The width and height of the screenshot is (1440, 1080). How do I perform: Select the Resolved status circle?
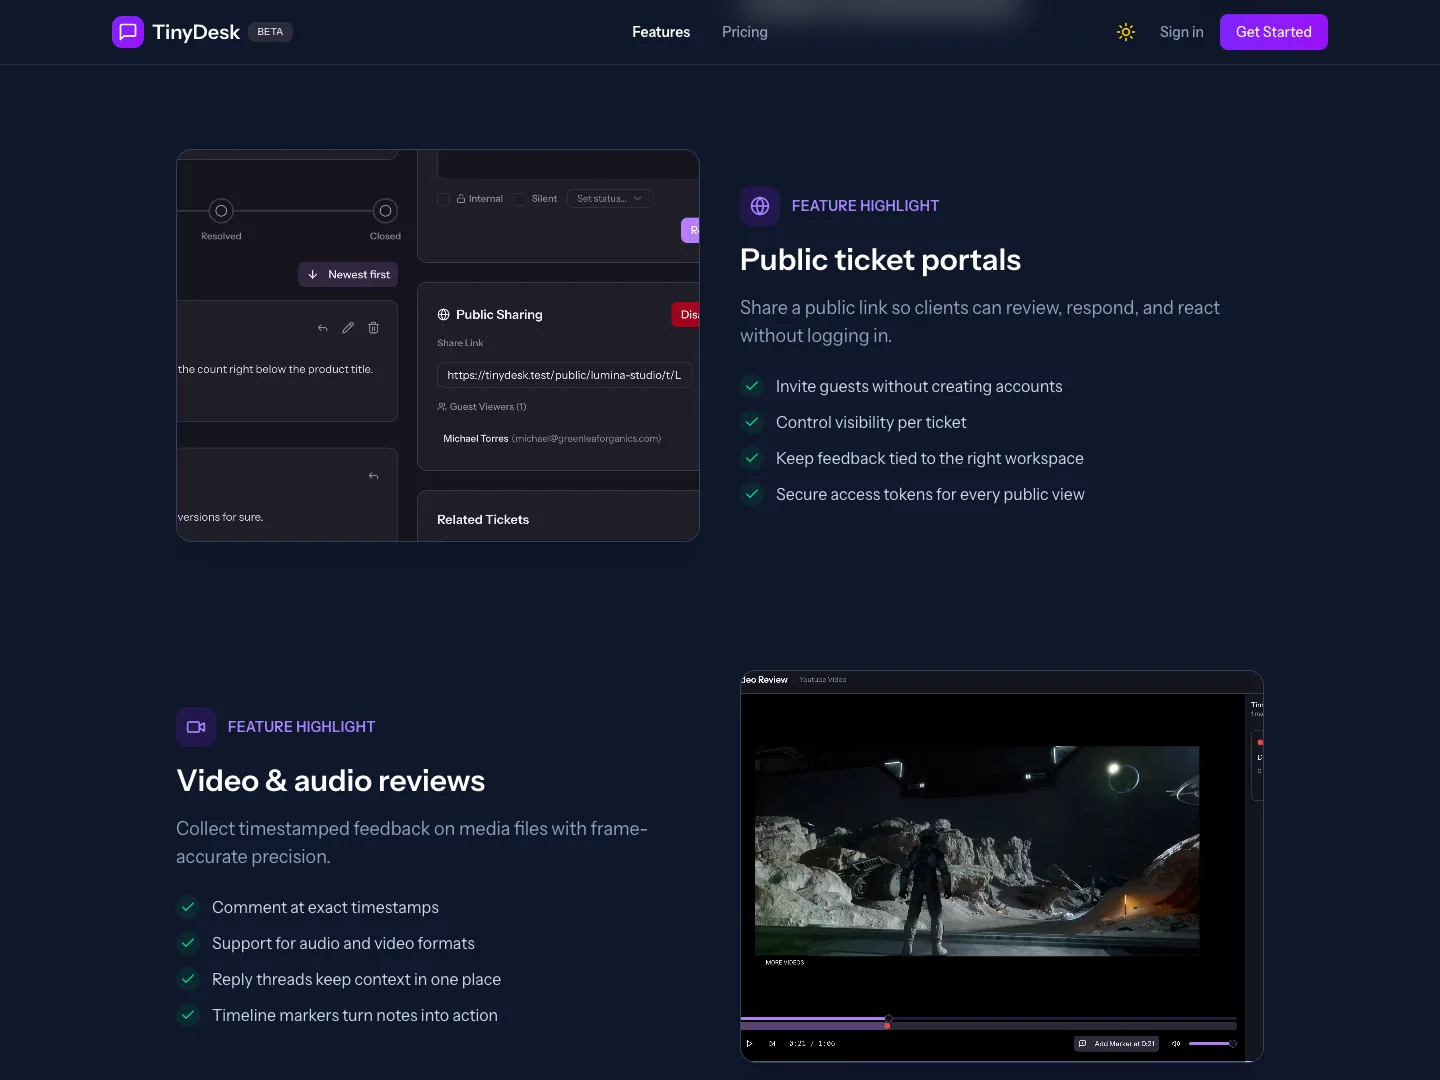(x=221, y=211)
